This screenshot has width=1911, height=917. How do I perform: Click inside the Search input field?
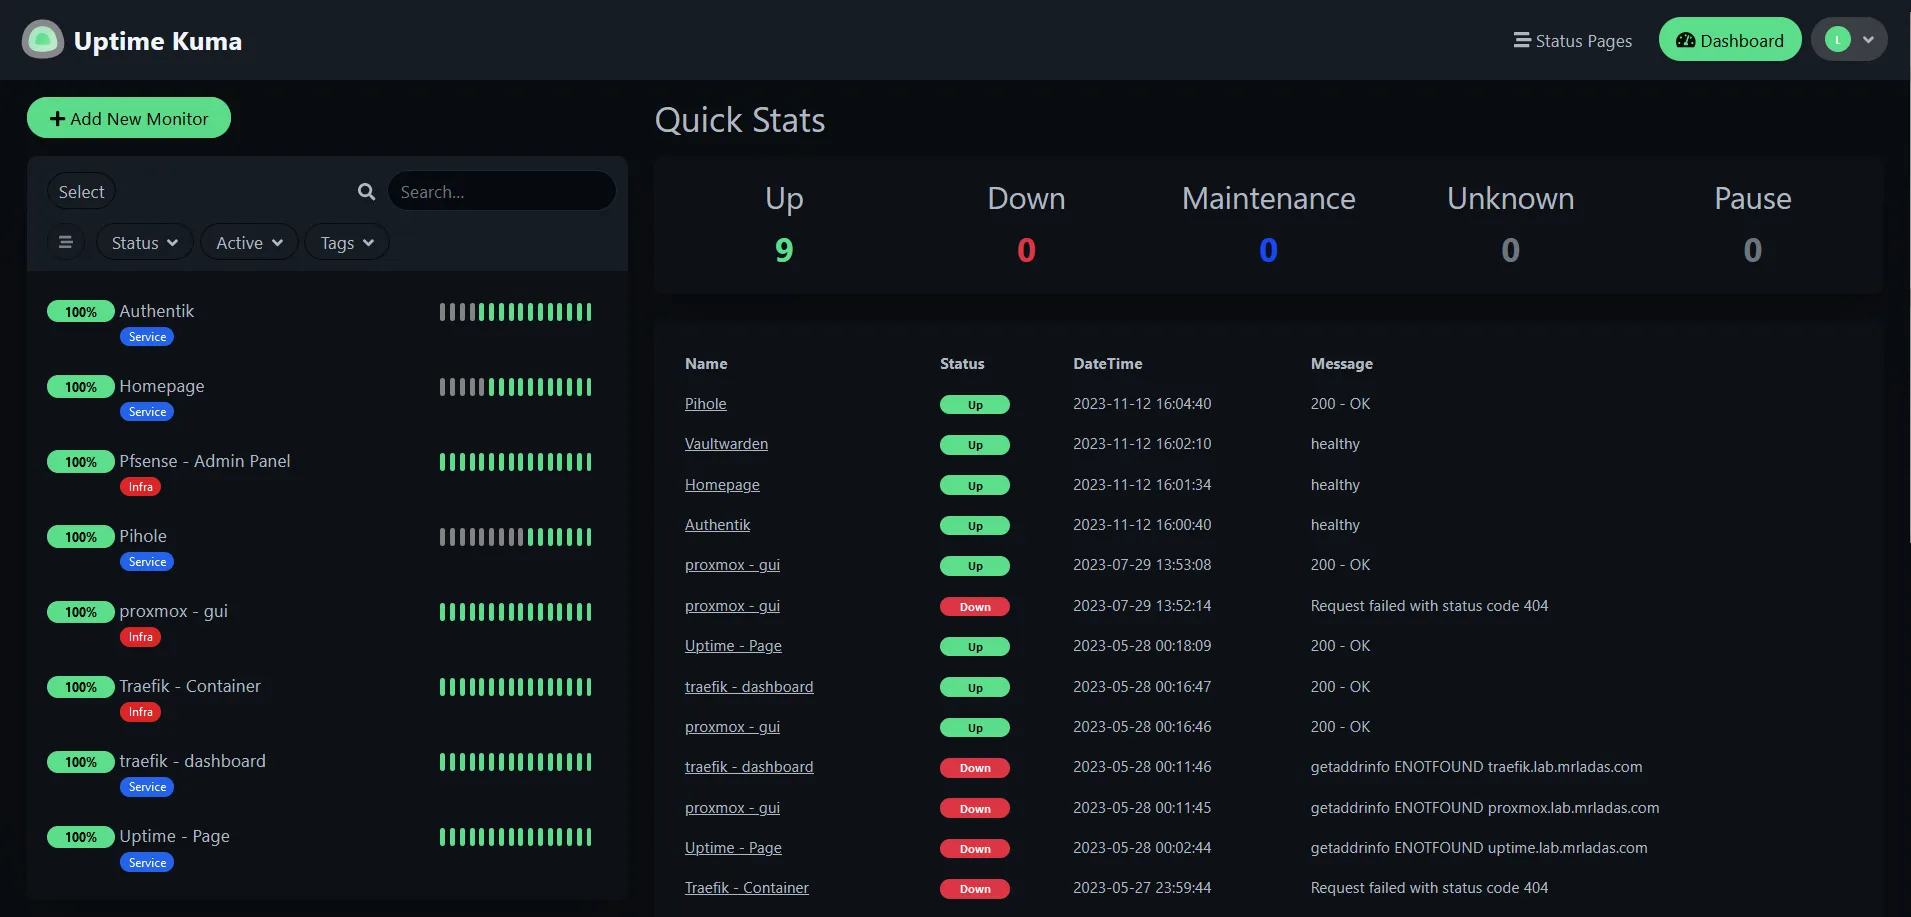[x=500, y=191]
